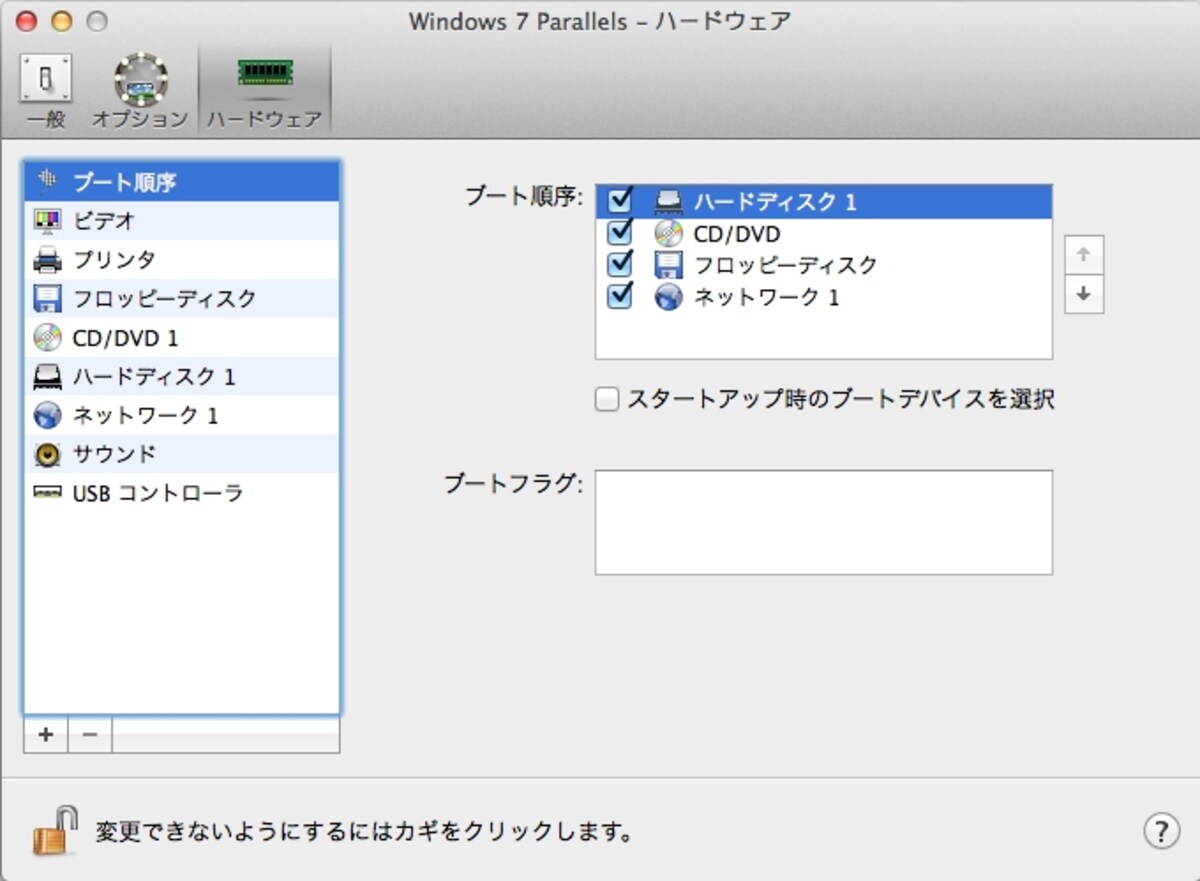The width and height of the screenshot is (1200, 881).
Task: Move selected boot device up with arrow
Action: coord(1084,255)
